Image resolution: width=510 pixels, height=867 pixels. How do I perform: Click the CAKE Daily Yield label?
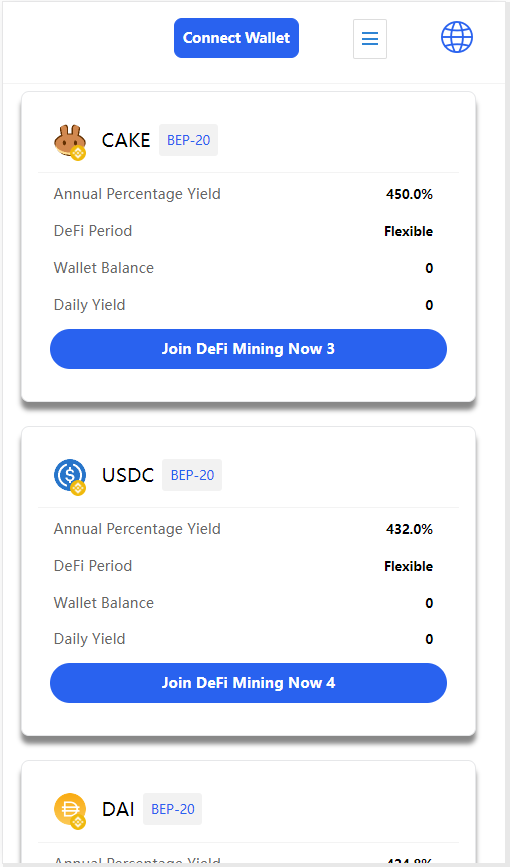tap(90, 305)
